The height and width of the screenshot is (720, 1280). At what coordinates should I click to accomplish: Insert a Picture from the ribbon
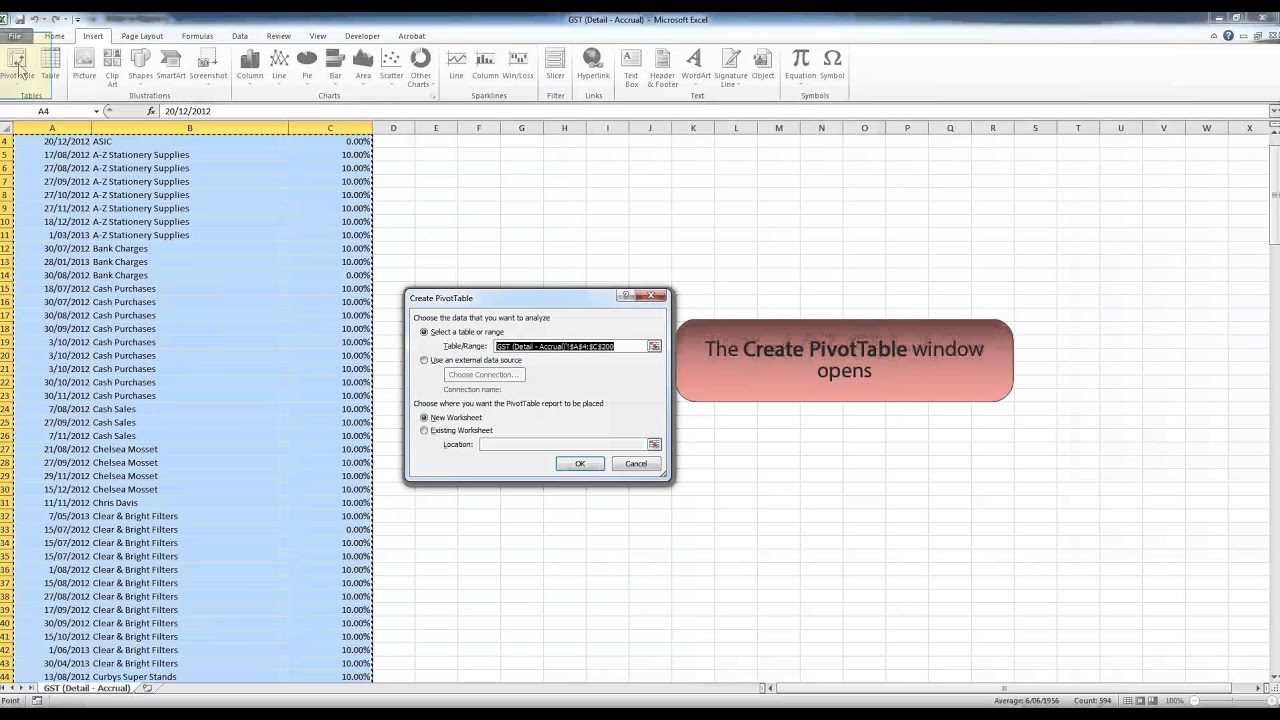[x=84, y=65]
